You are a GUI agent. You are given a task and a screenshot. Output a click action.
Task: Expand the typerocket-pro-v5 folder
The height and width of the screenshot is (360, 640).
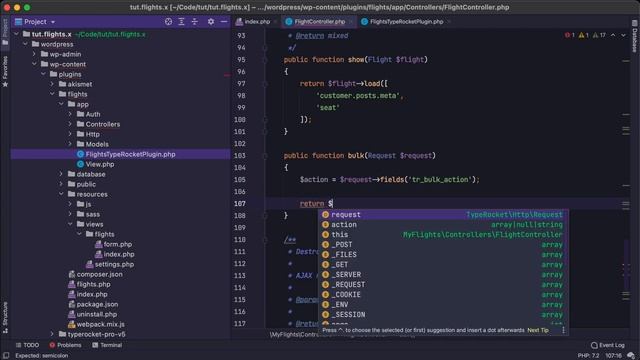click(52, 334)
